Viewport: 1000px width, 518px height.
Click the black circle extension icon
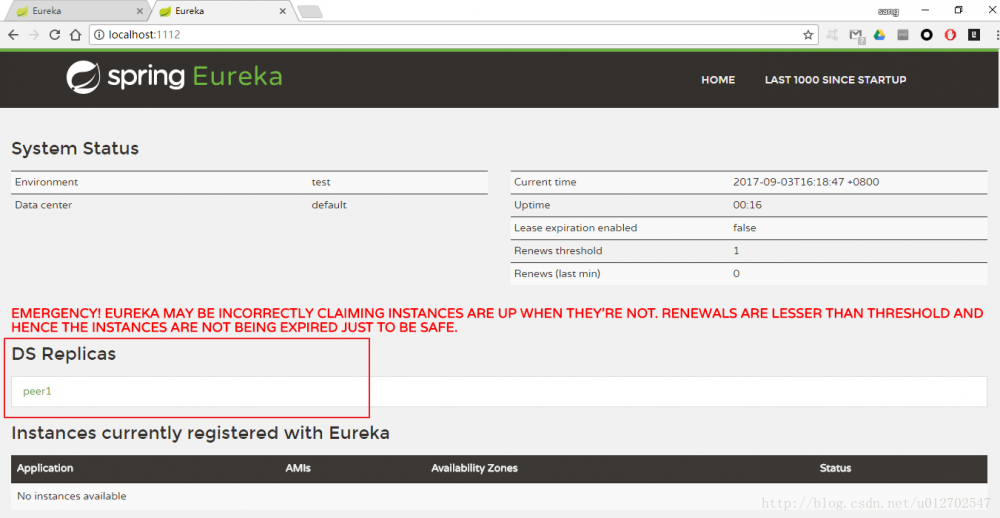click(927, 35)
